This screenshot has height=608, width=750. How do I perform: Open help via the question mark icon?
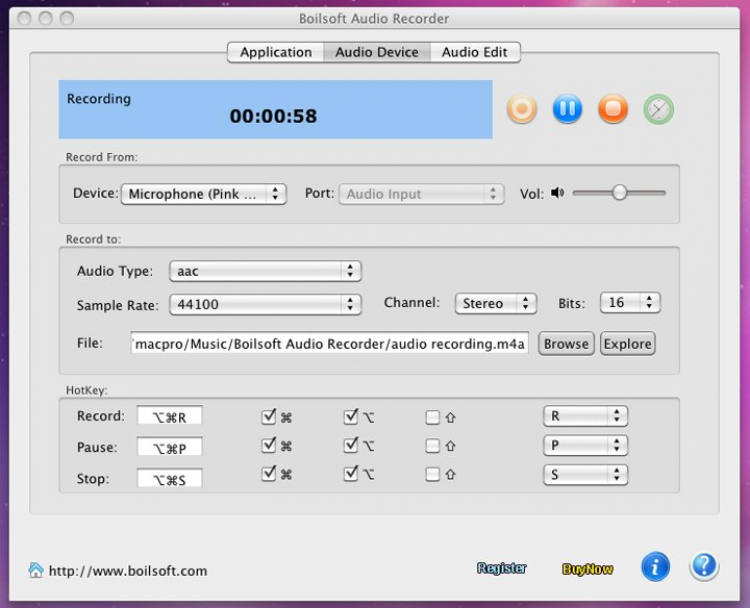(704, 568)
